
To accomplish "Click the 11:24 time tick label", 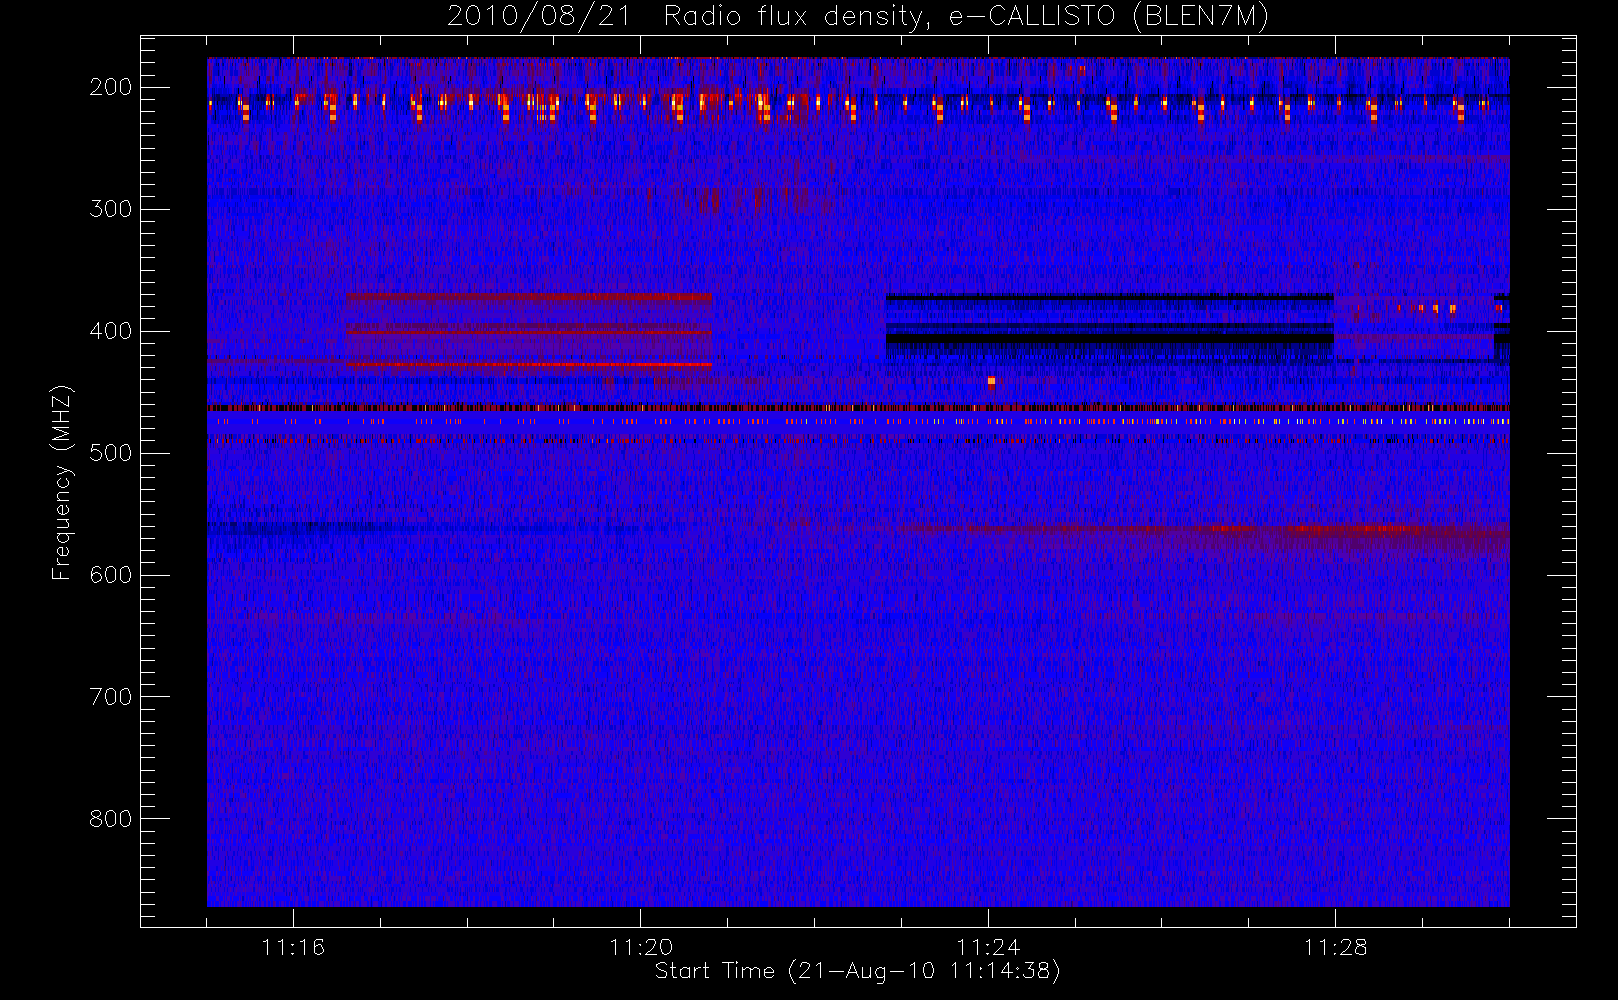I will [x=988, y=947].
